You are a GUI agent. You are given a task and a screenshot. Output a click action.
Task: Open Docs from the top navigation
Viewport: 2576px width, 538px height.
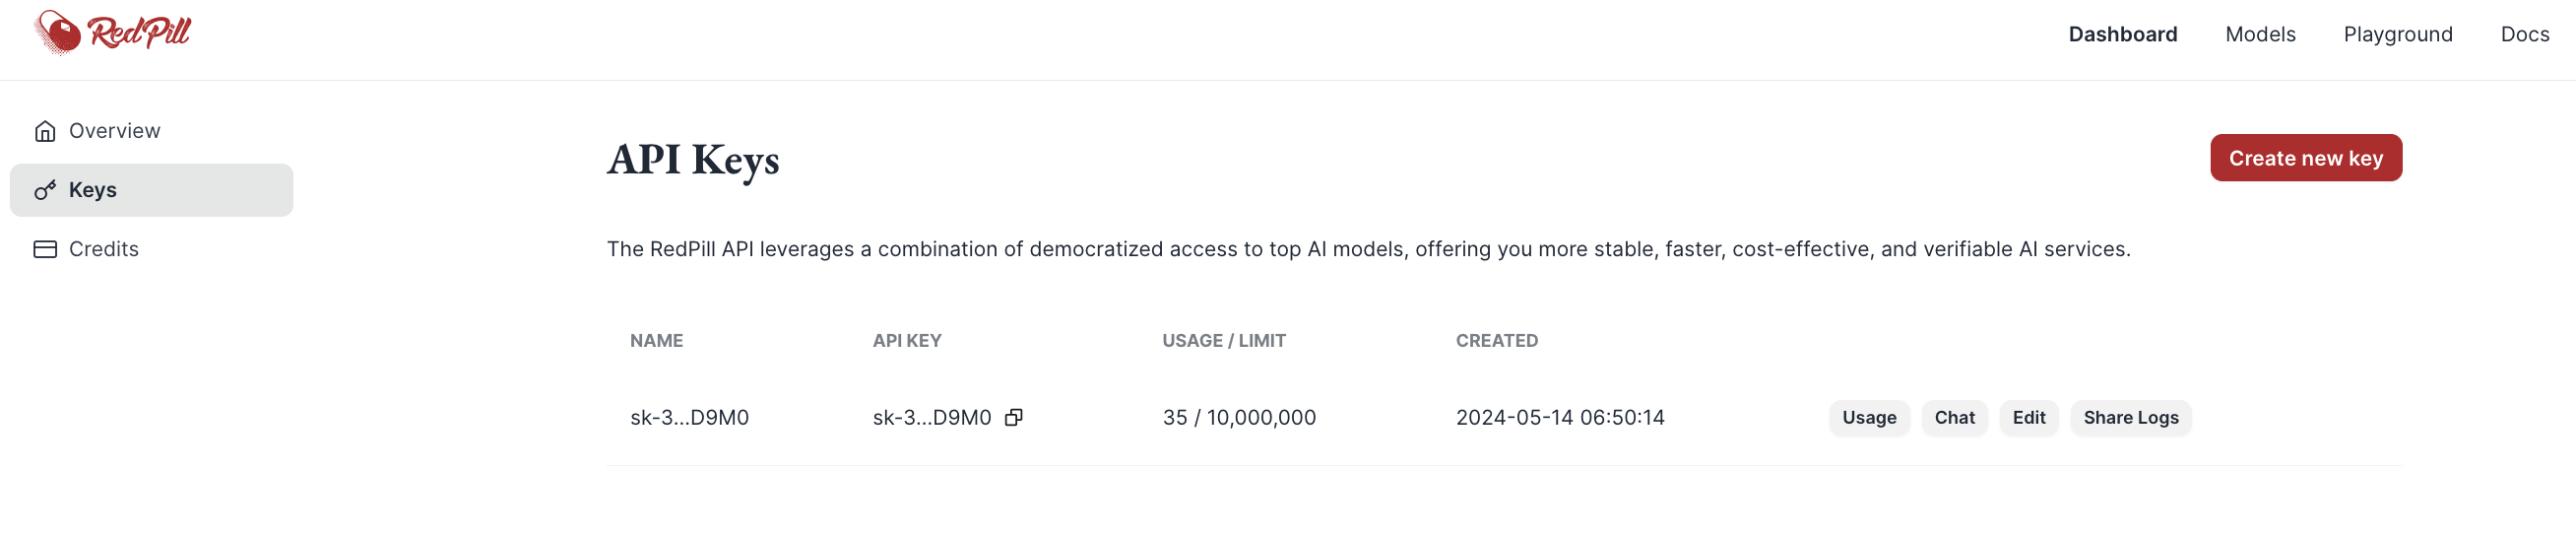pos(2524,34)
